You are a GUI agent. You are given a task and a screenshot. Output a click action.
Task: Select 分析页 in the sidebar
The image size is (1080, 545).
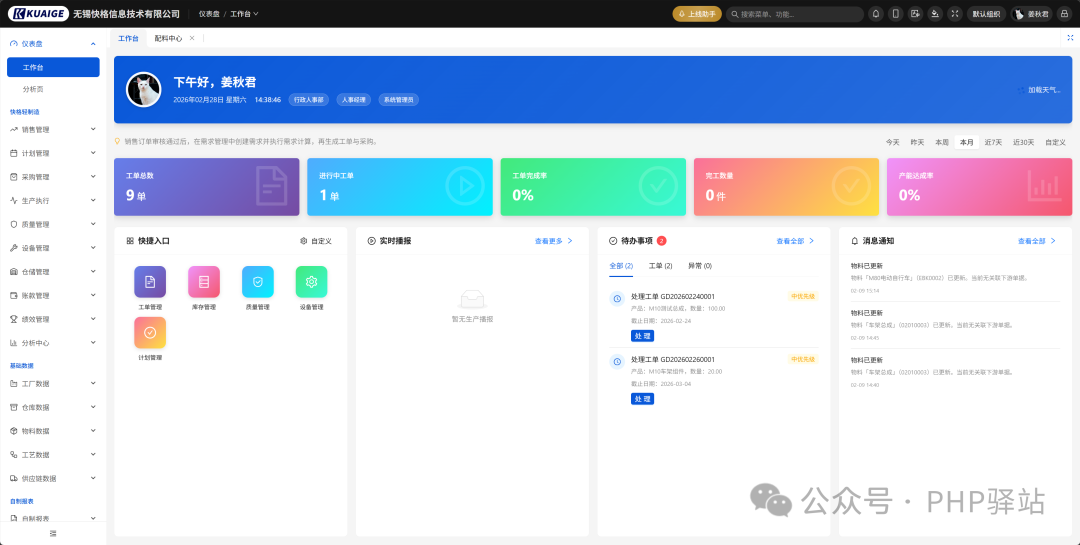click(x=53, y=90)
